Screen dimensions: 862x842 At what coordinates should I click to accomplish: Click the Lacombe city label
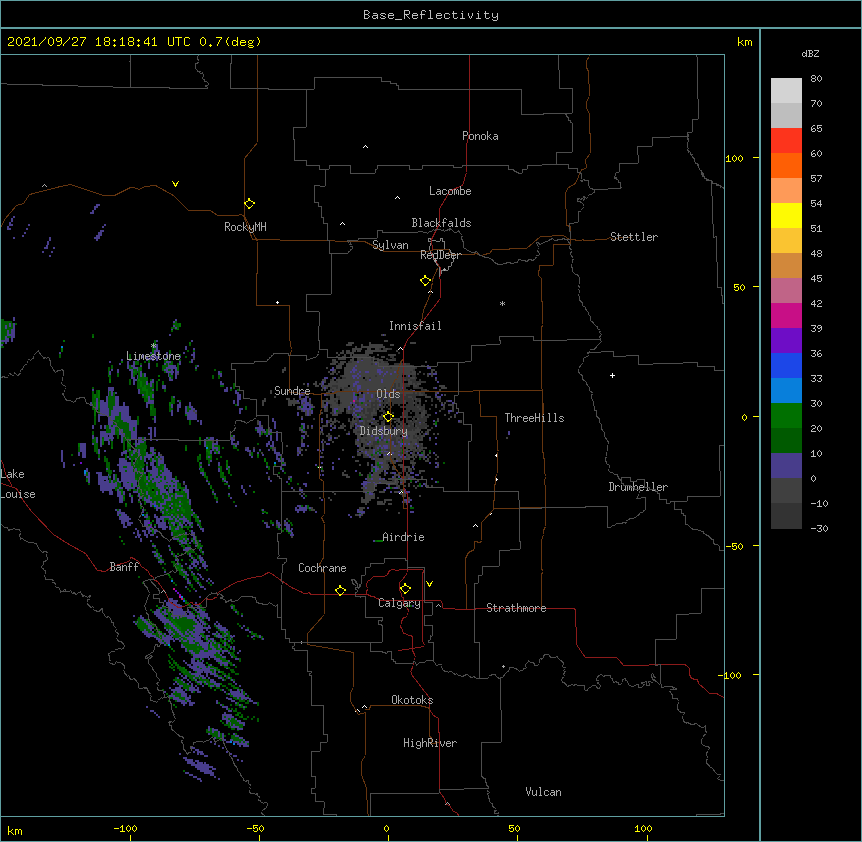450,191
